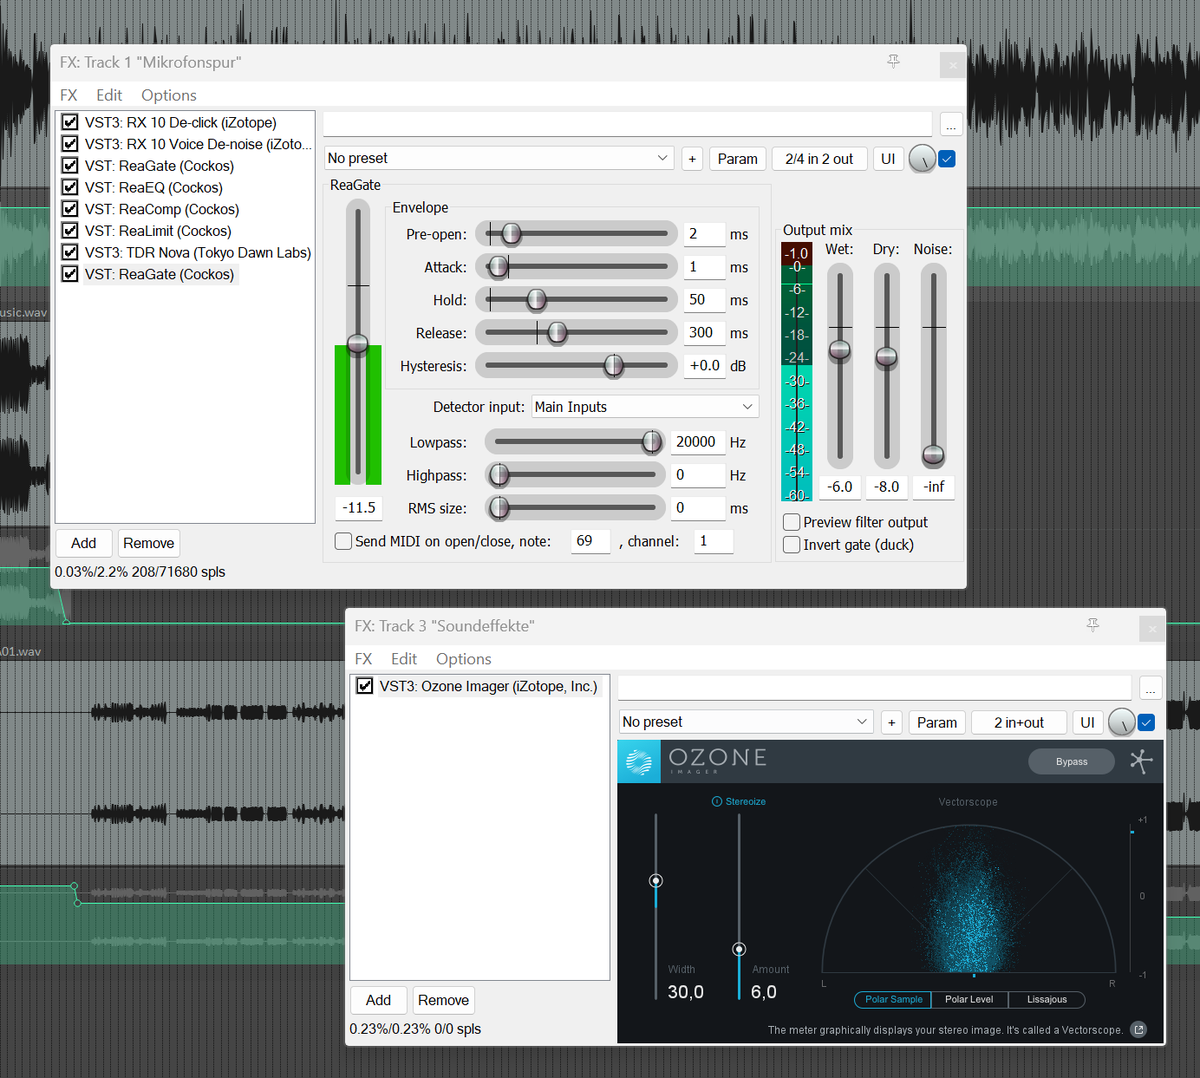This screenshot has width=1200, height=1078.
Task: Toggle Ozone bypass checkbox near UI button
Action: (x=1147, y=722)
